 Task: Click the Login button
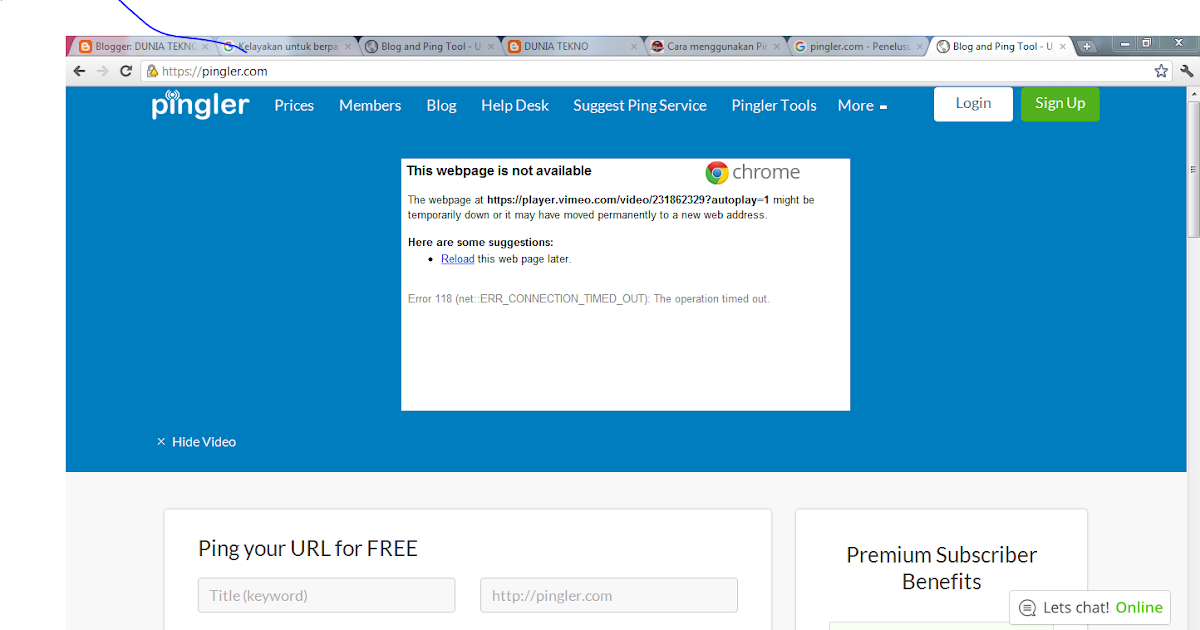coord(973,104)
